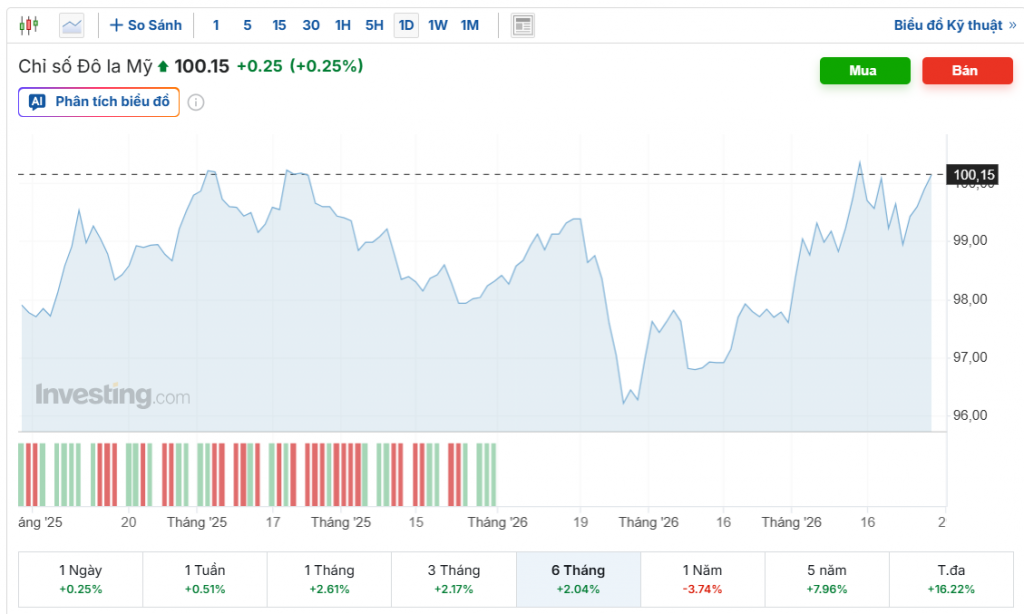Select the T.đa maximum range tab
Viewport: 1024px width, 614px height.
(951, 579)
